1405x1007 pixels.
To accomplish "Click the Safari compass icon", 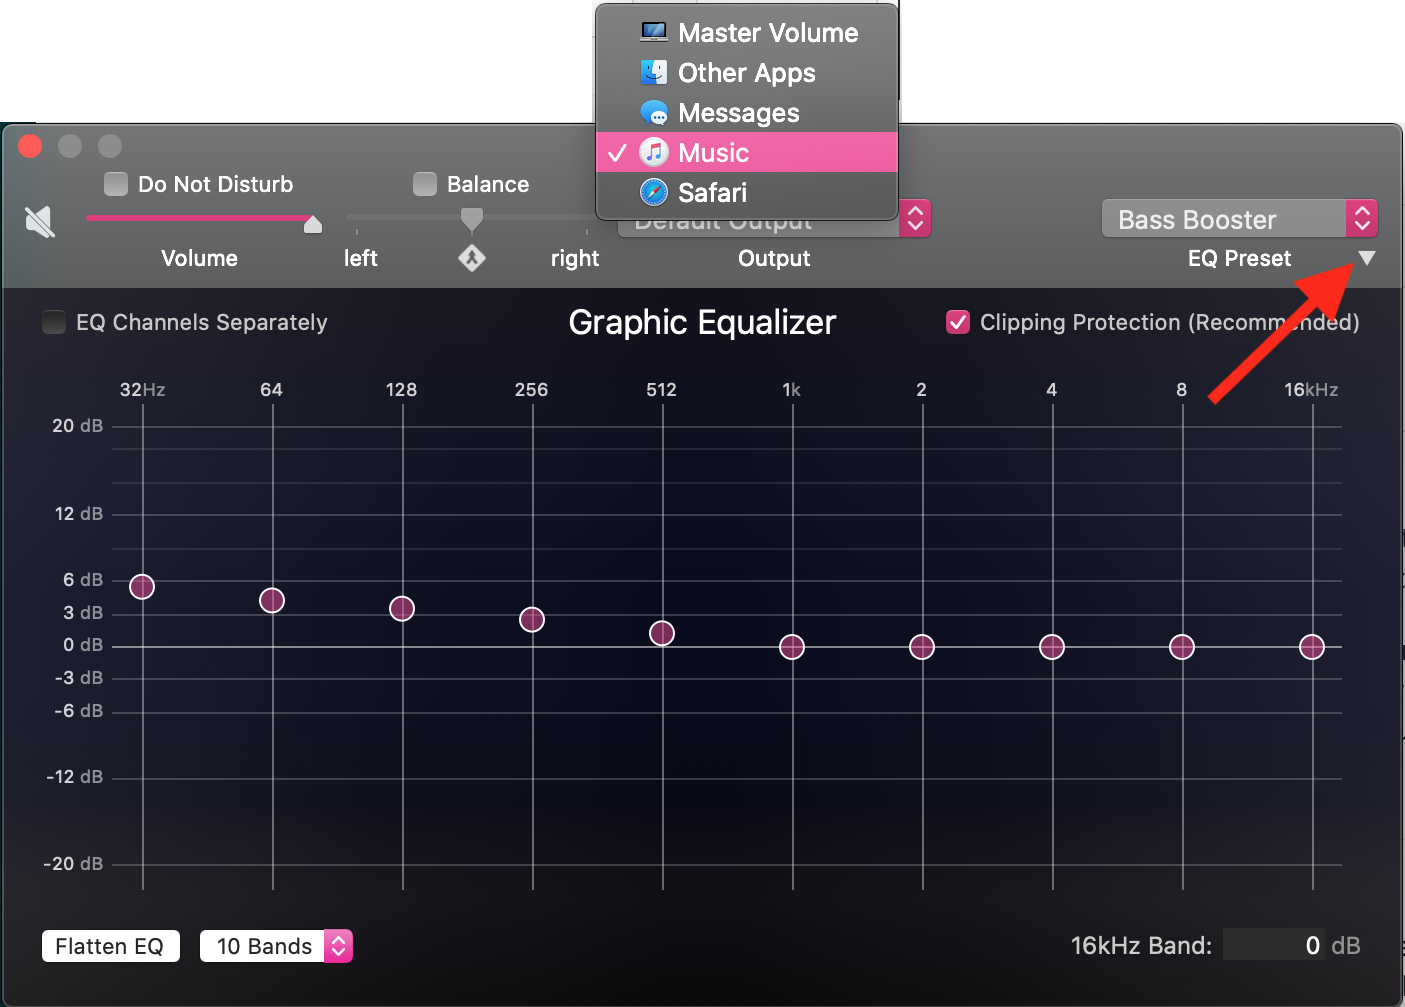I will [x=654, y=192].
